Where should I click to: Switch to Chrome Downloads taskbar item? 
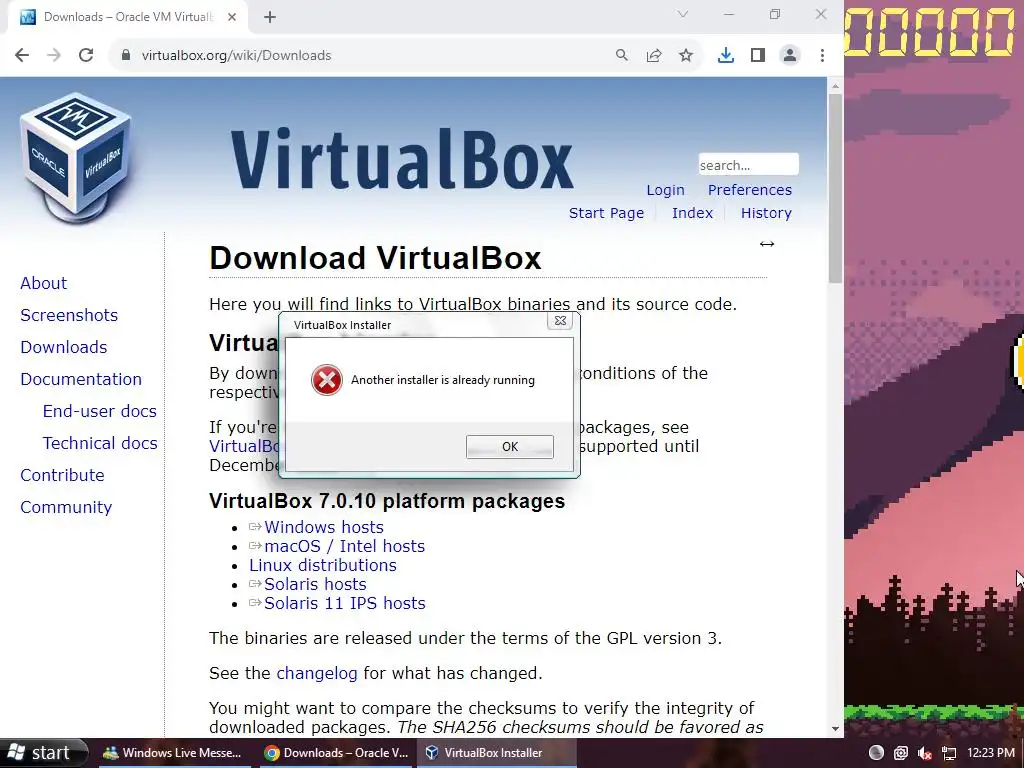[x=337, y=753]
